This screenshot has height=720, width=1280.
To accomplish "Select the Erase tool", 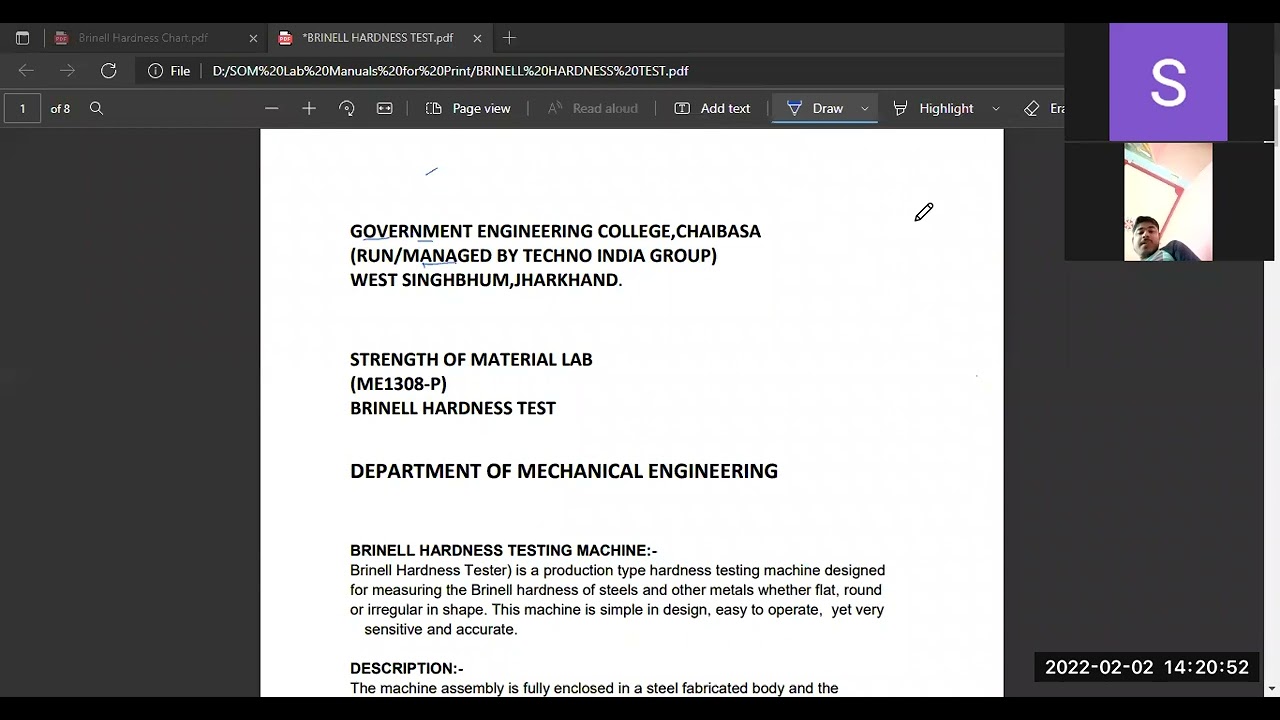I will click(1044, 108).
